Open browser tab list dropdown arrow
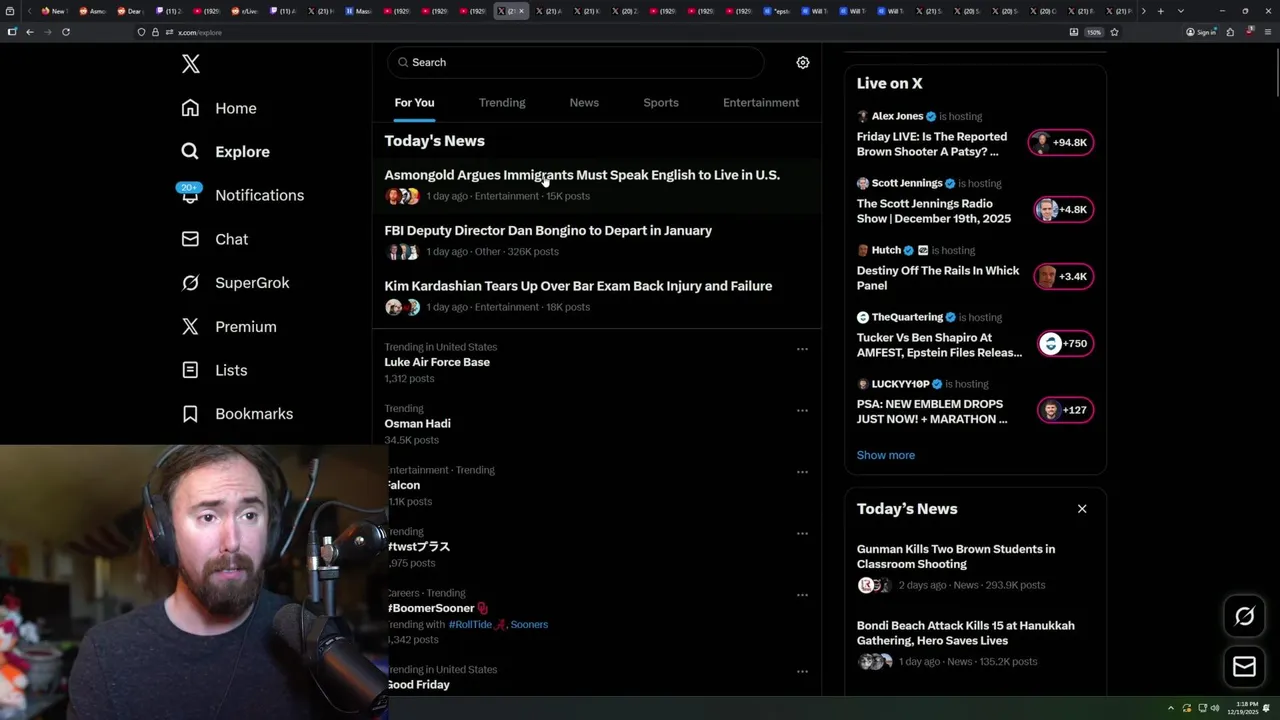The width and height of the screenshot is (1280, 720). [x=1181, y=11]
